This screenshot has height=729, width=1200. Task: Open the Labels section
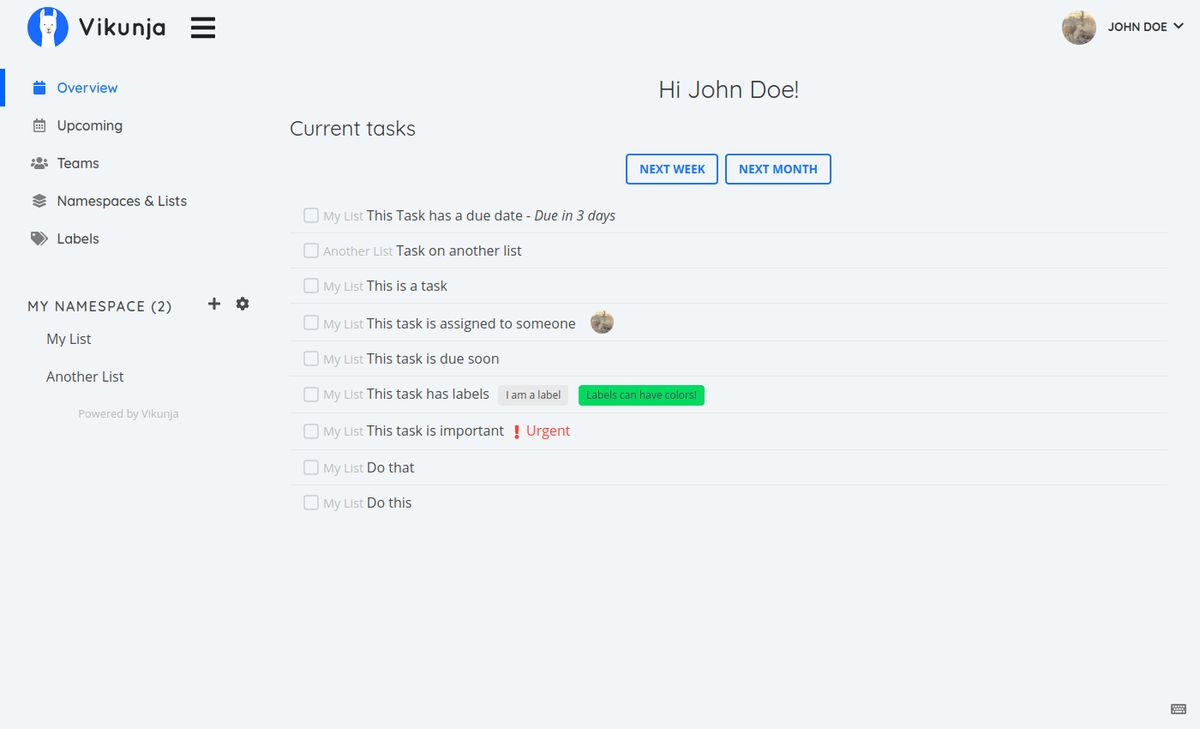coord(78,238)
